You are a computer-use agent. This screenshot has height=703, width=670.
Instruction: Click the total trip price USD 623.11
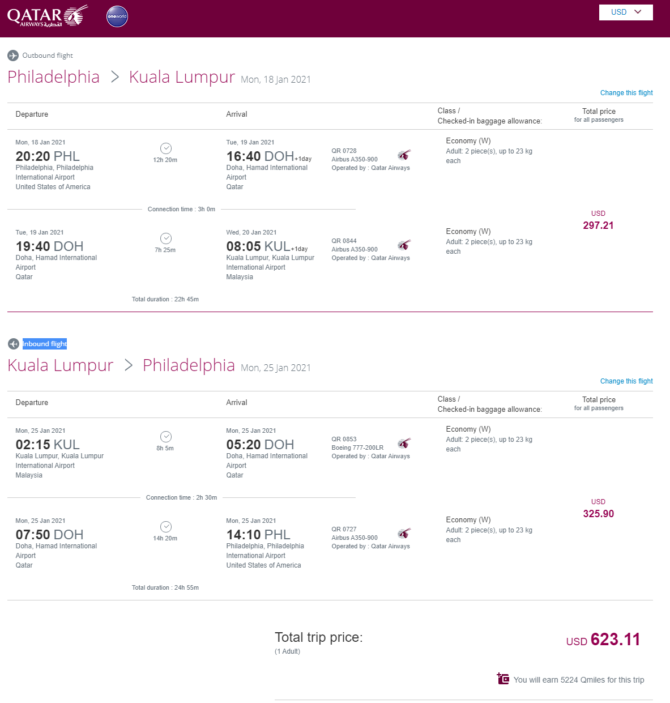point(603,640)
